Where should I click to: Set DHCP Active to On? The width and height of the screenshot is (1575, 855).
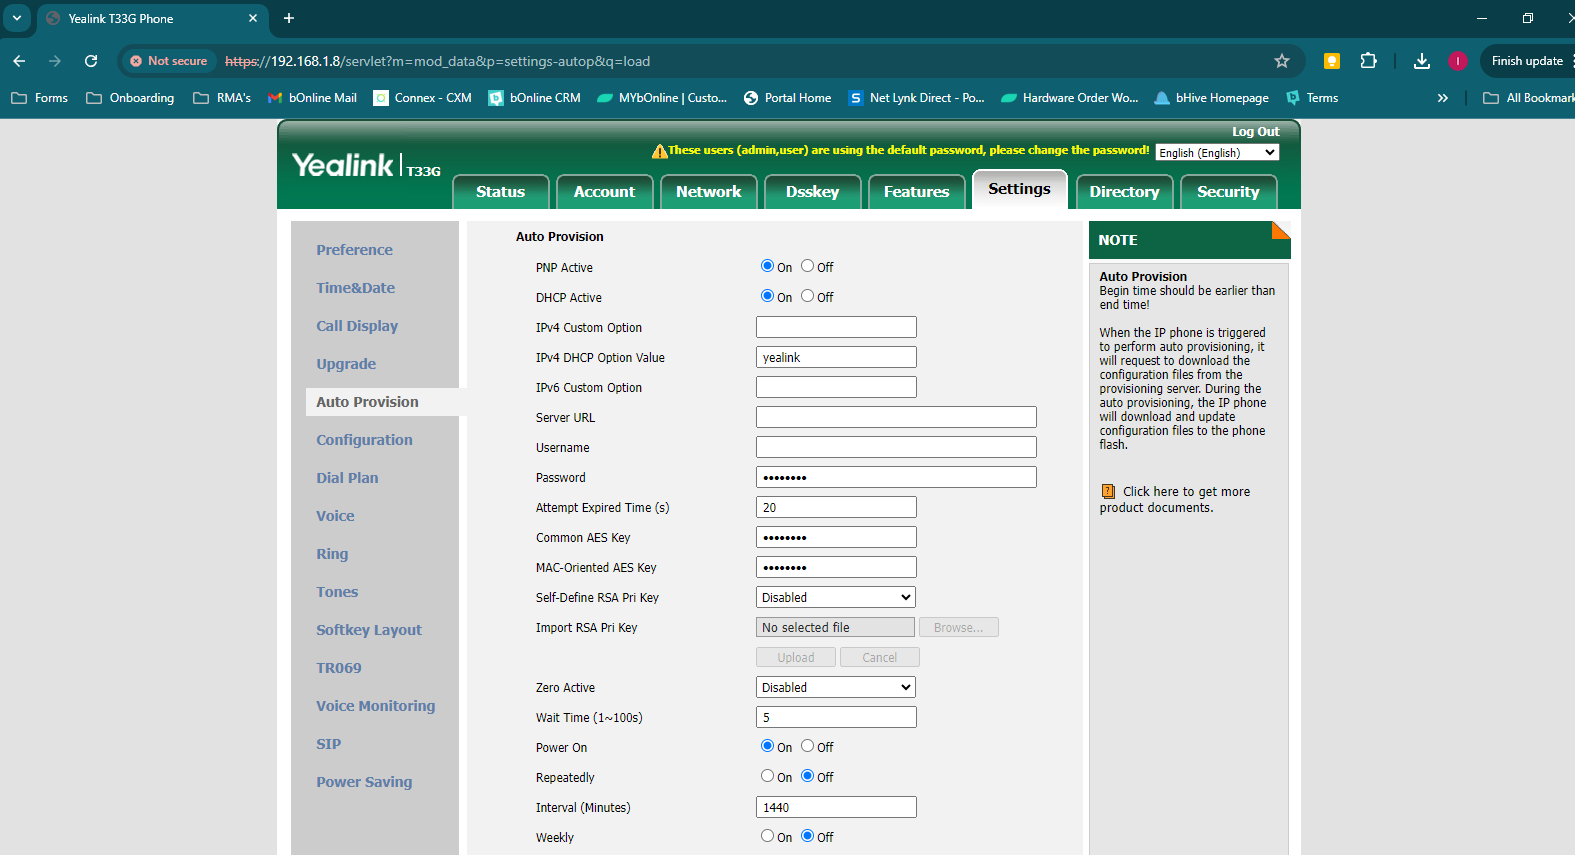pos(767,296)
